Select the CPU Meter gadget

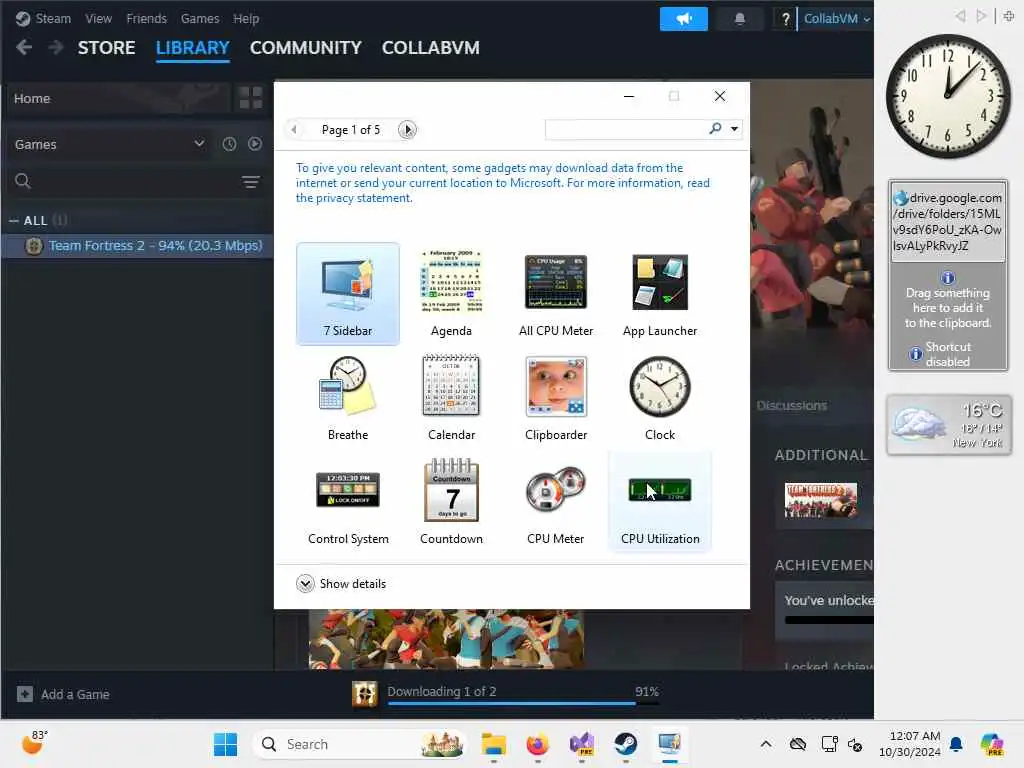point(556,502)
